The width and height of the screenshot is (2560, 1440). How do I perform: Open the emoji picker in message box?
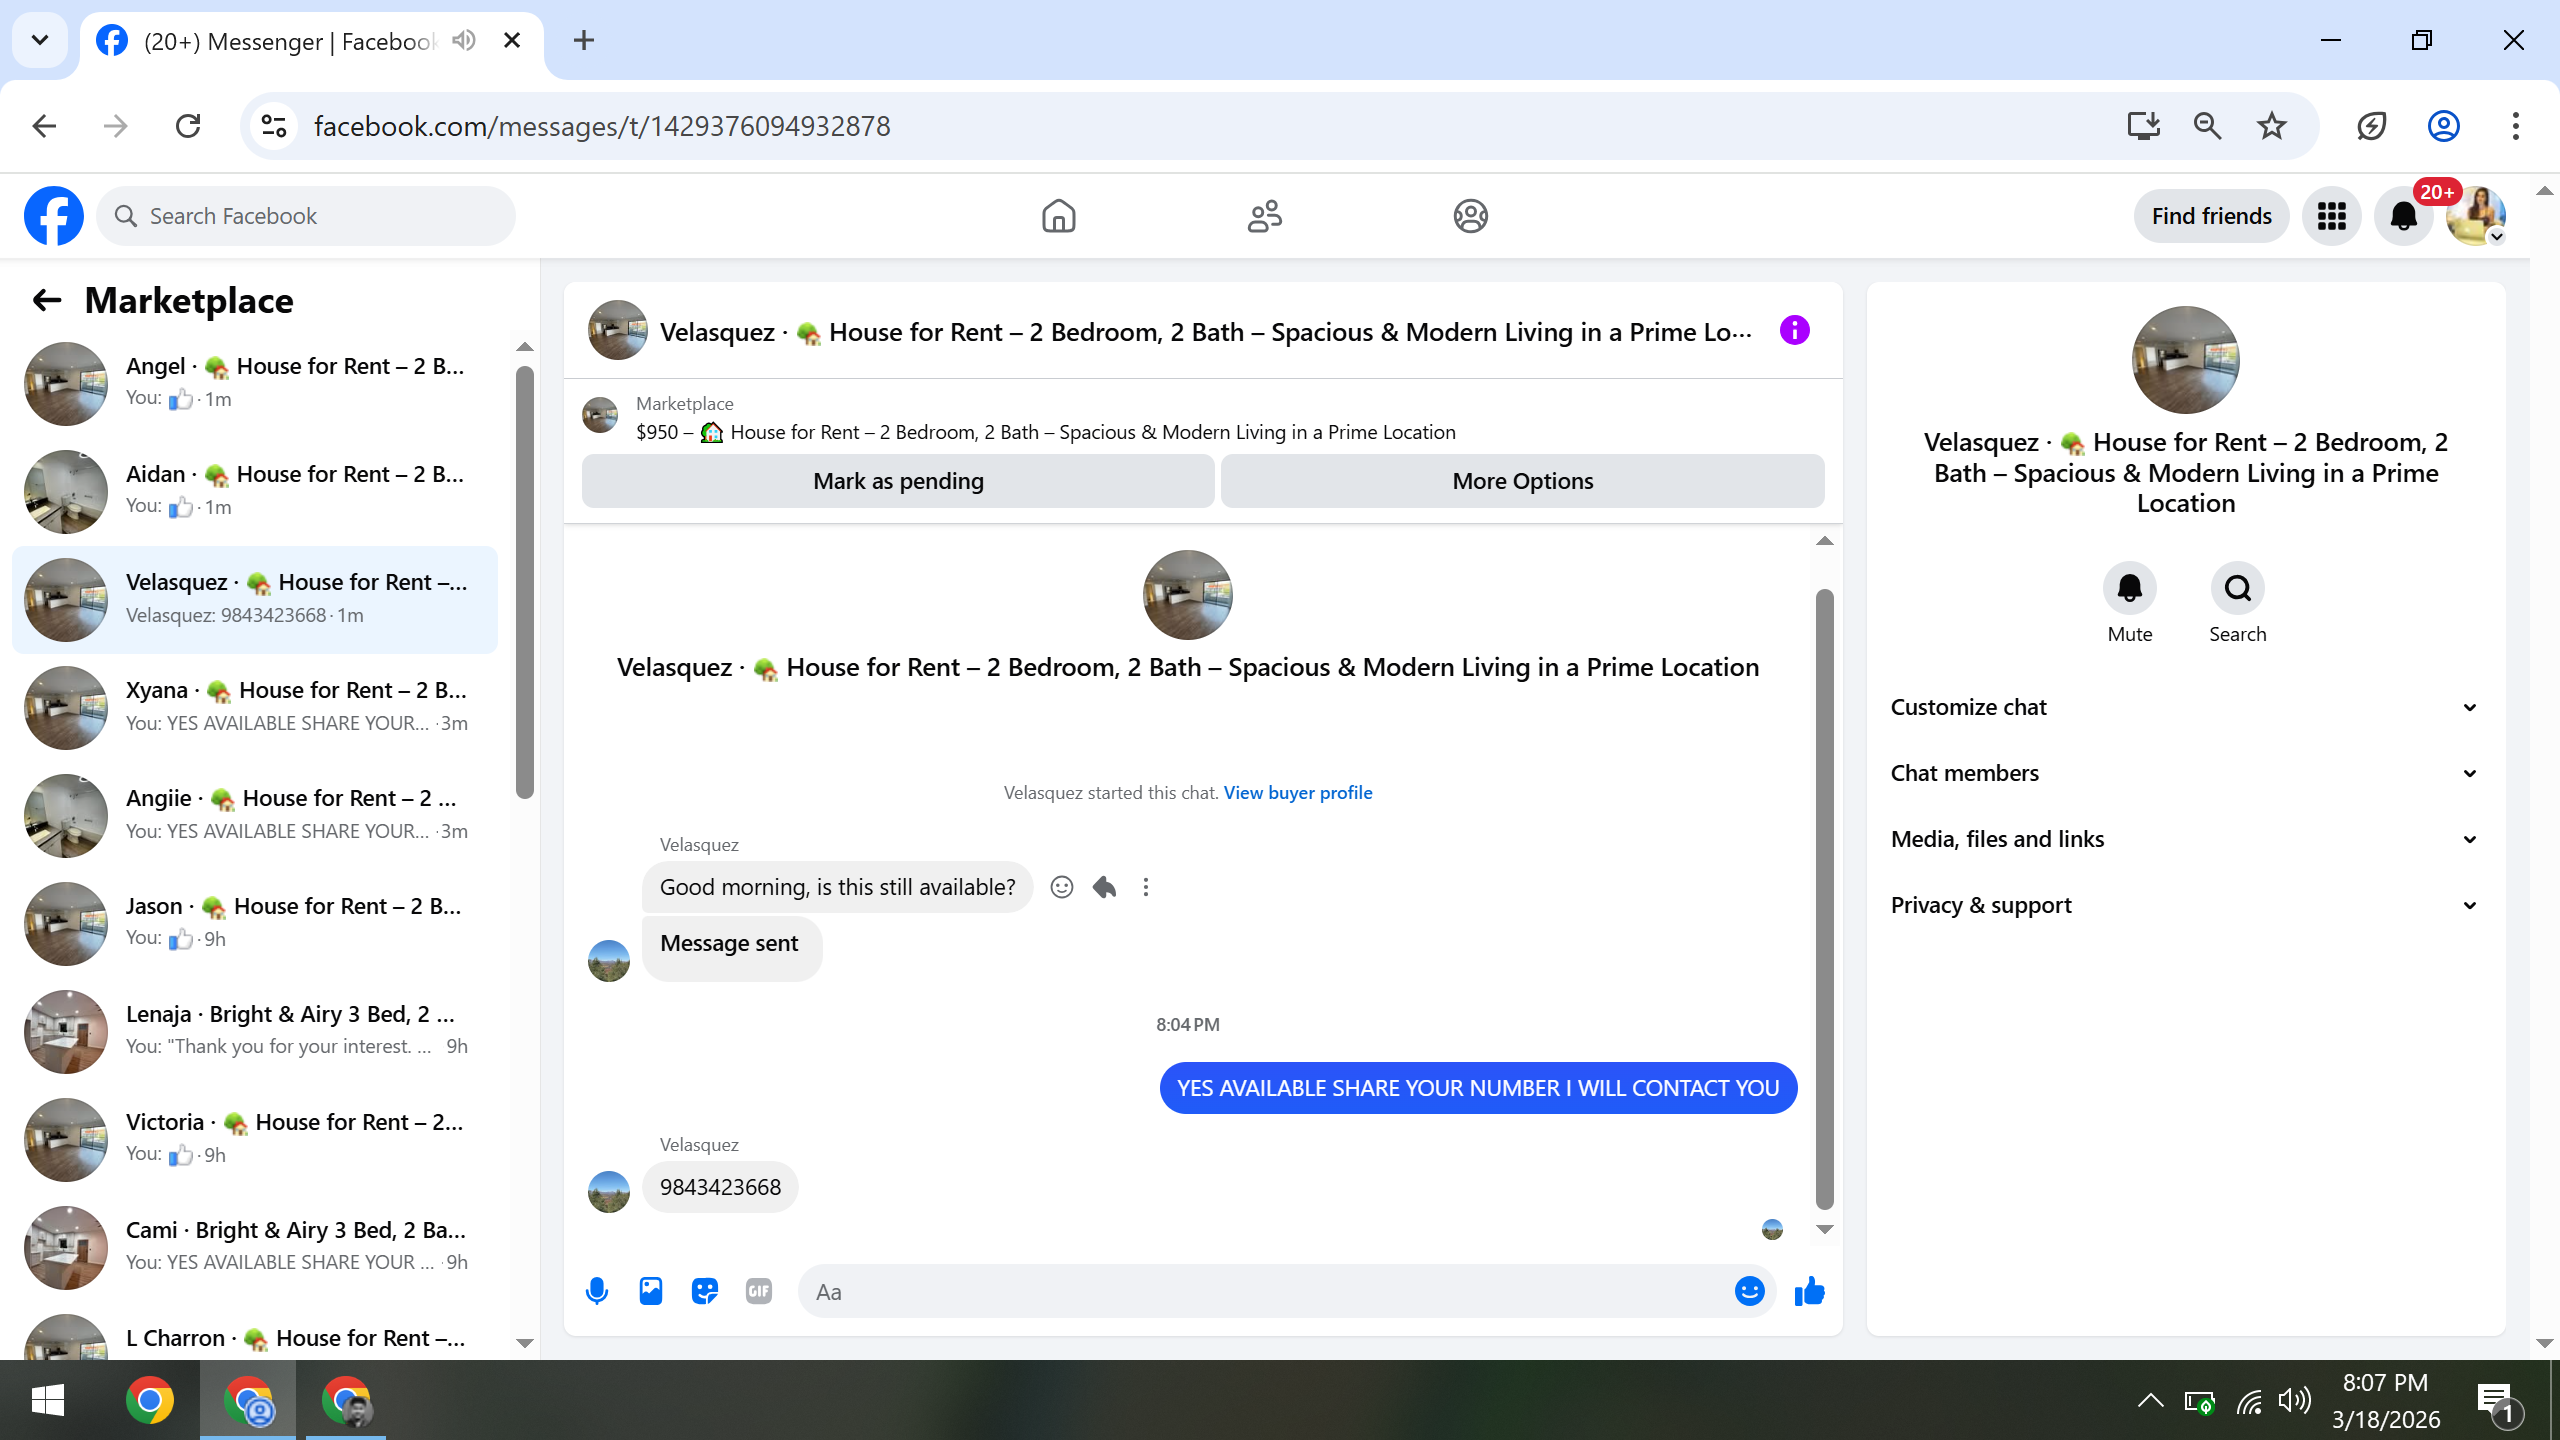(x=1749, y=1291)
